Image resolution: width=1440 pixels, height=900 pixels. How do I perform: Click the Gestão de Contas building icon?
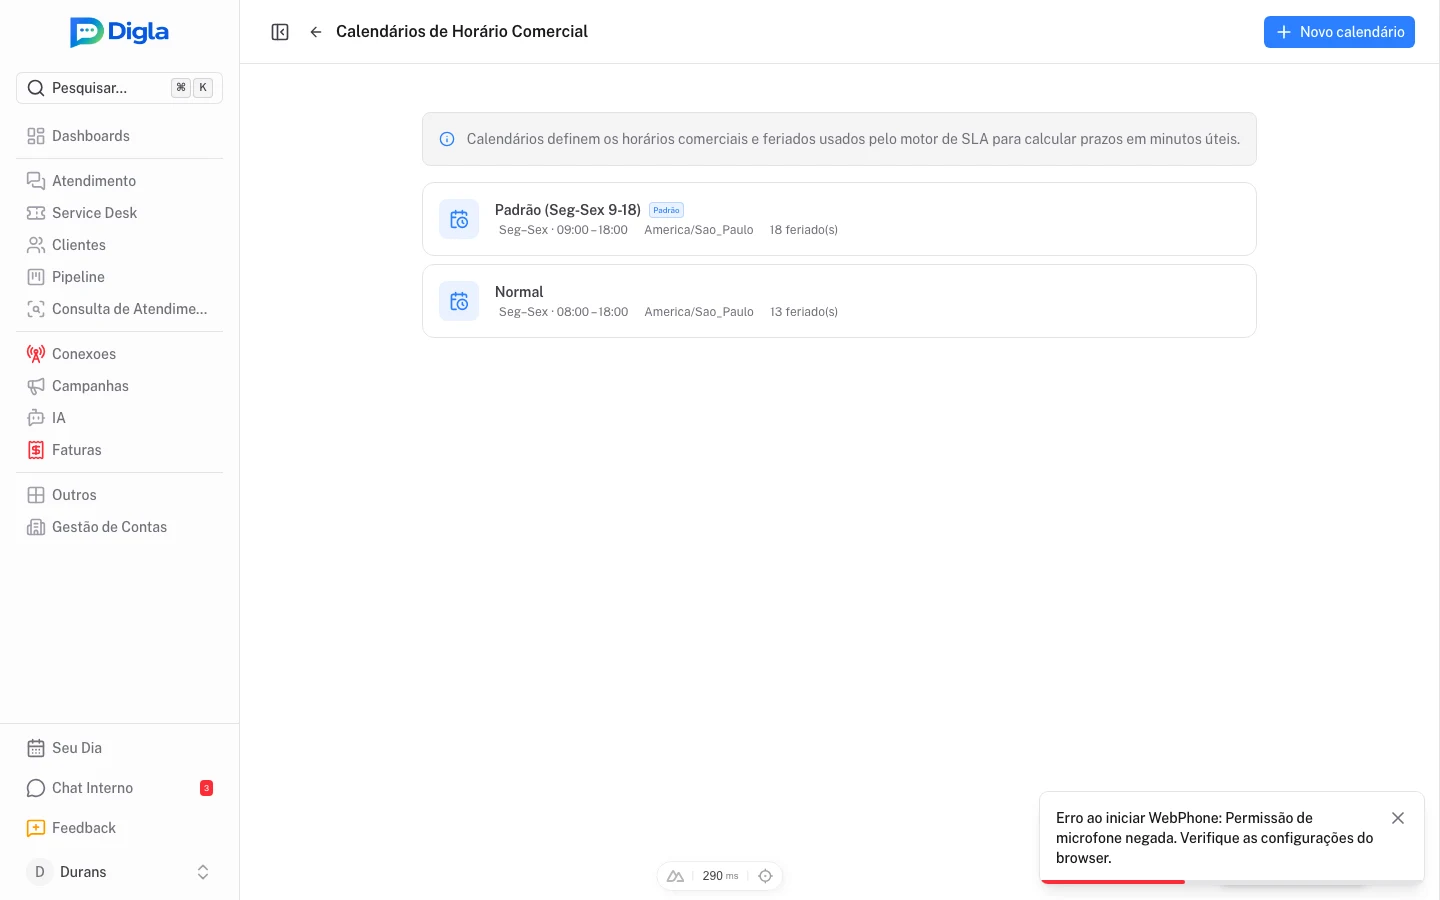pyautogui.click(x=36, y=527)
